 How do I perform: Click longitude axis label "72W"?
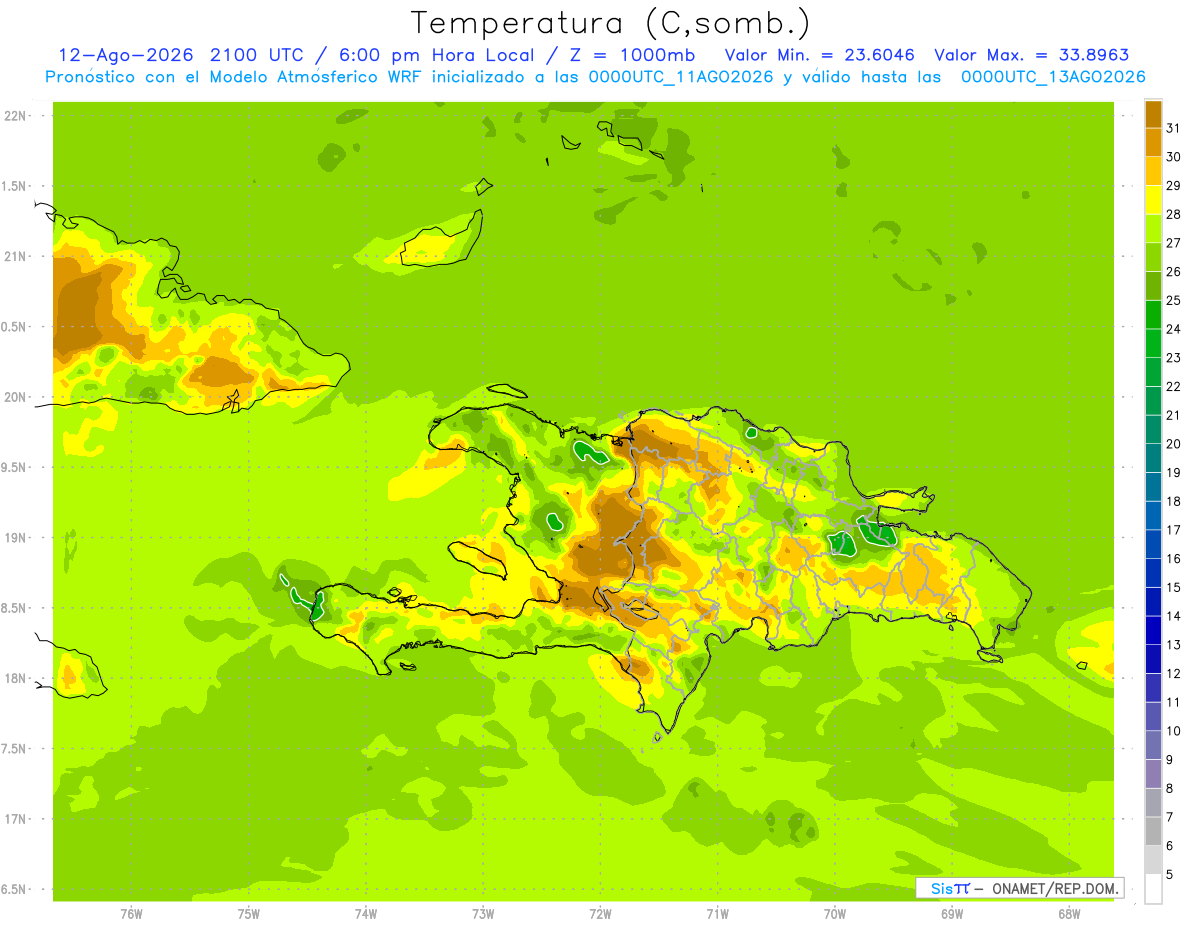(600, 914)
